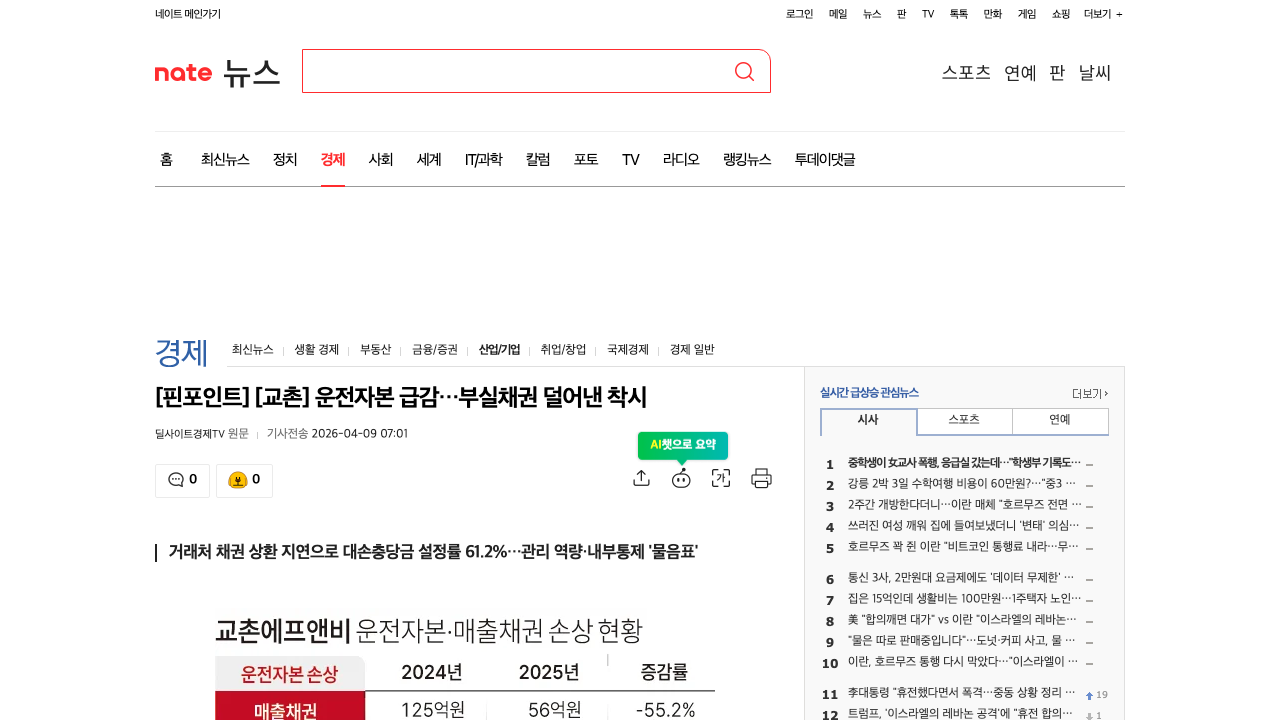Click the 로그인 link

[x=800, y=14]
